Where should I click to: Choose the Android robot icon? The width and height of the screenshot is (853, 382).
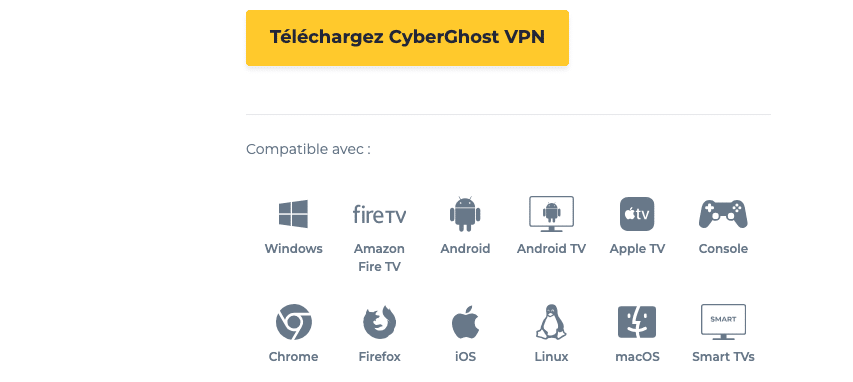(465, 214)
